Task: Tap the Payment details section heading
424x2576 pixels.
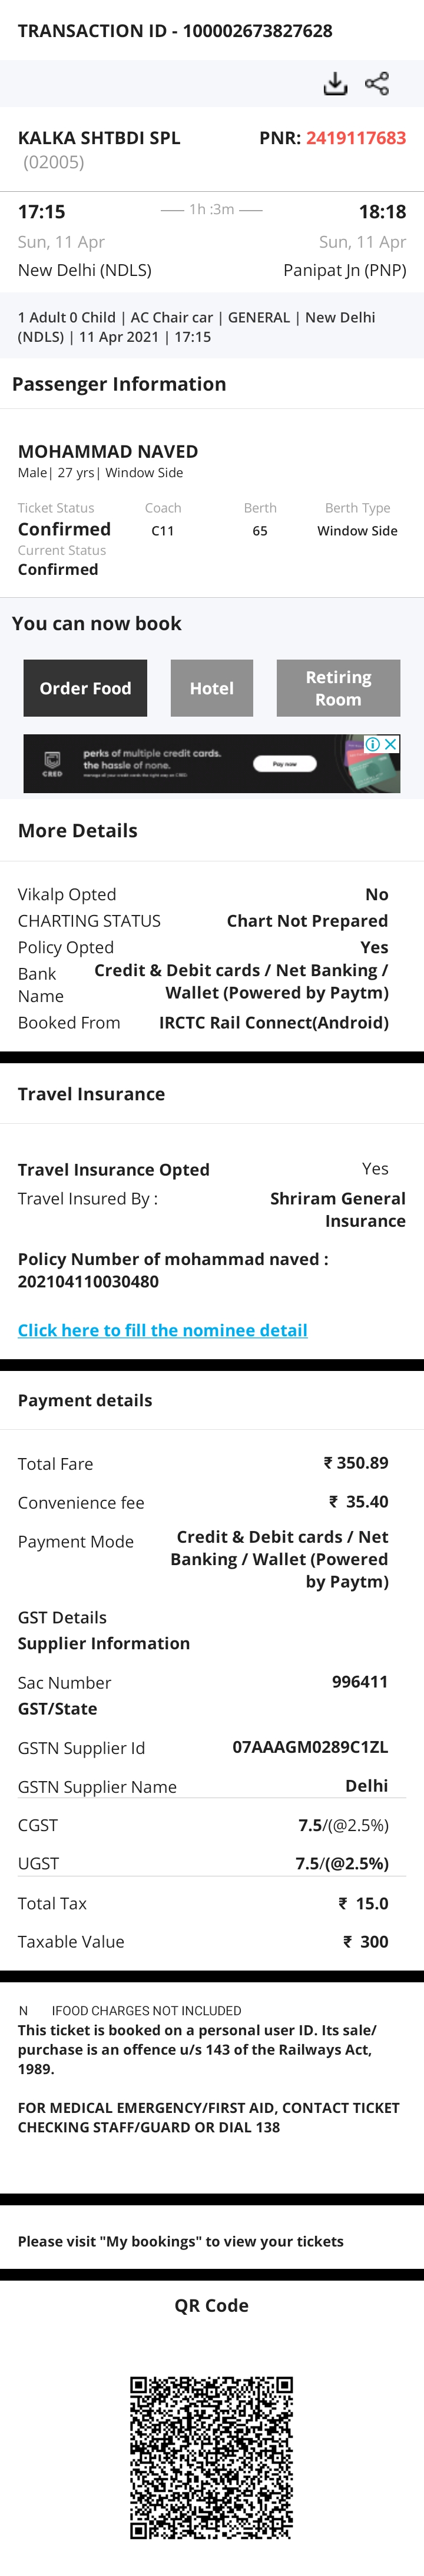Action: pos(85,1400)
